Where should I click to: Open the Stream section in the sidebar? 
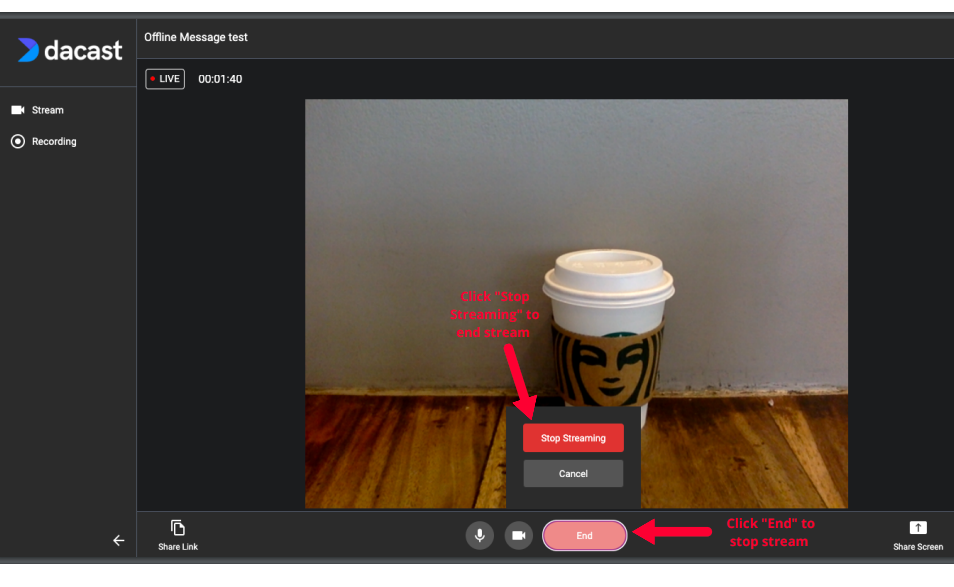coord(47,110)
